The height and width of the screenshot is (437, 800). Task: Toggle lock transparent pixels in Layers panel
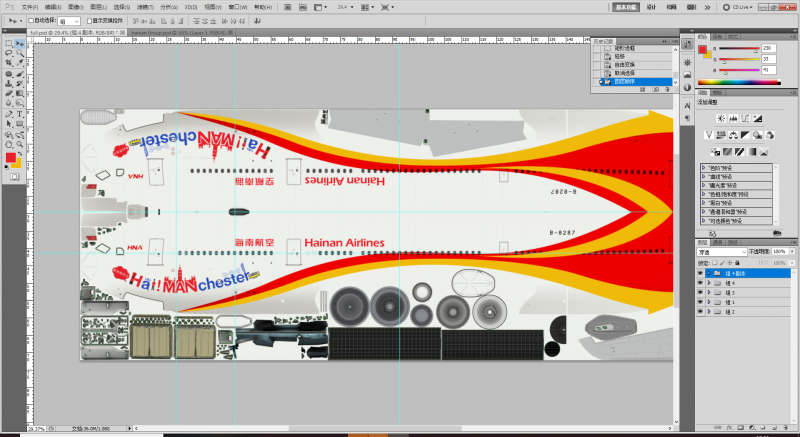pyautogui.click(x=715, y=263)
